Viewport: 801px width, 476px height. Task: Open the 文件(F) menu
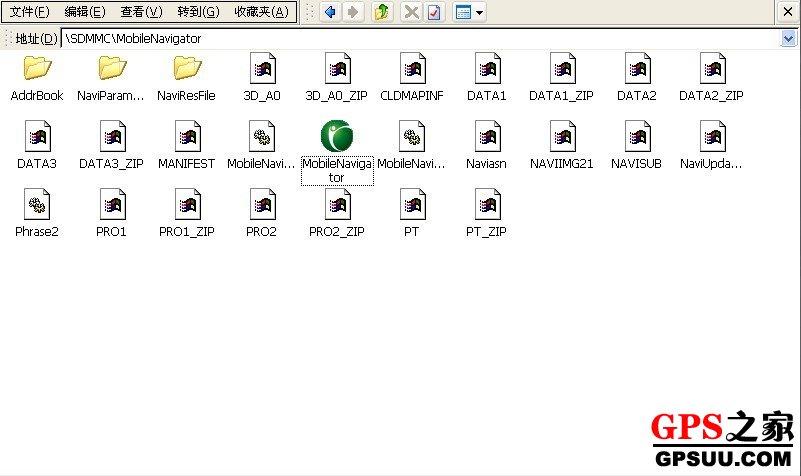pos(30,12)
